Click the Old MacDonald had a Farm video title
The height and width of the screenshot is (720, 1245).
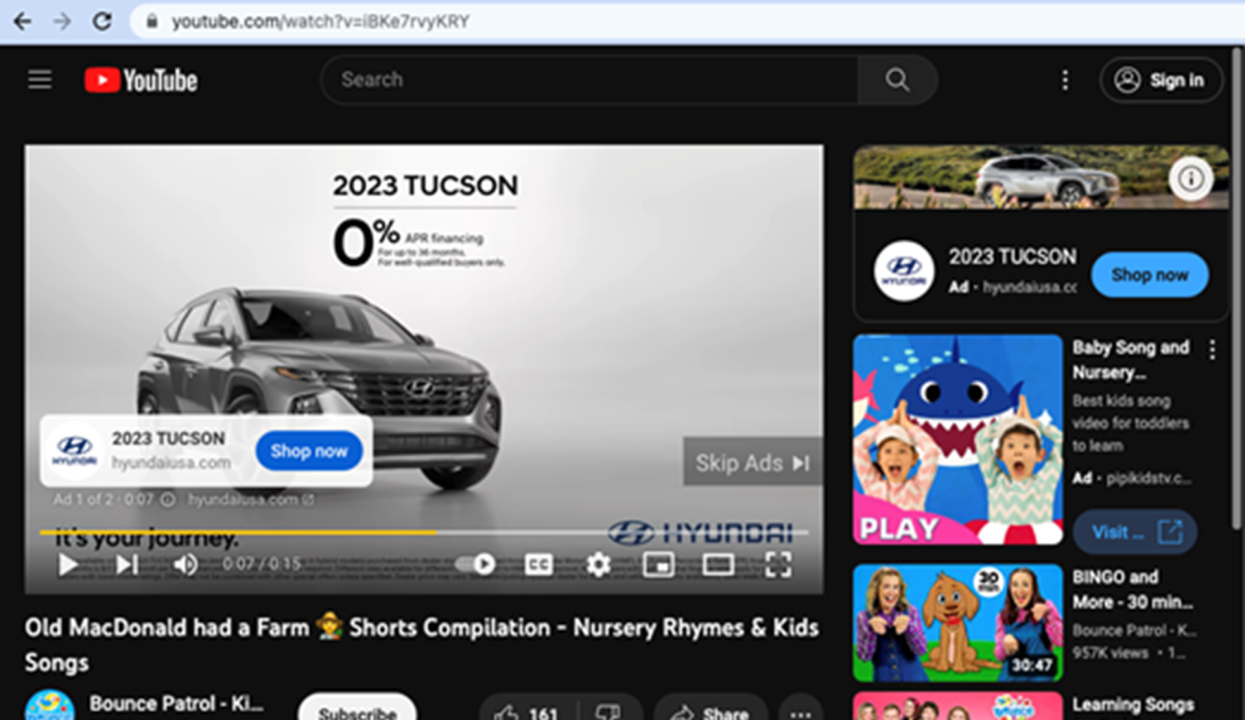click(422, 645)
